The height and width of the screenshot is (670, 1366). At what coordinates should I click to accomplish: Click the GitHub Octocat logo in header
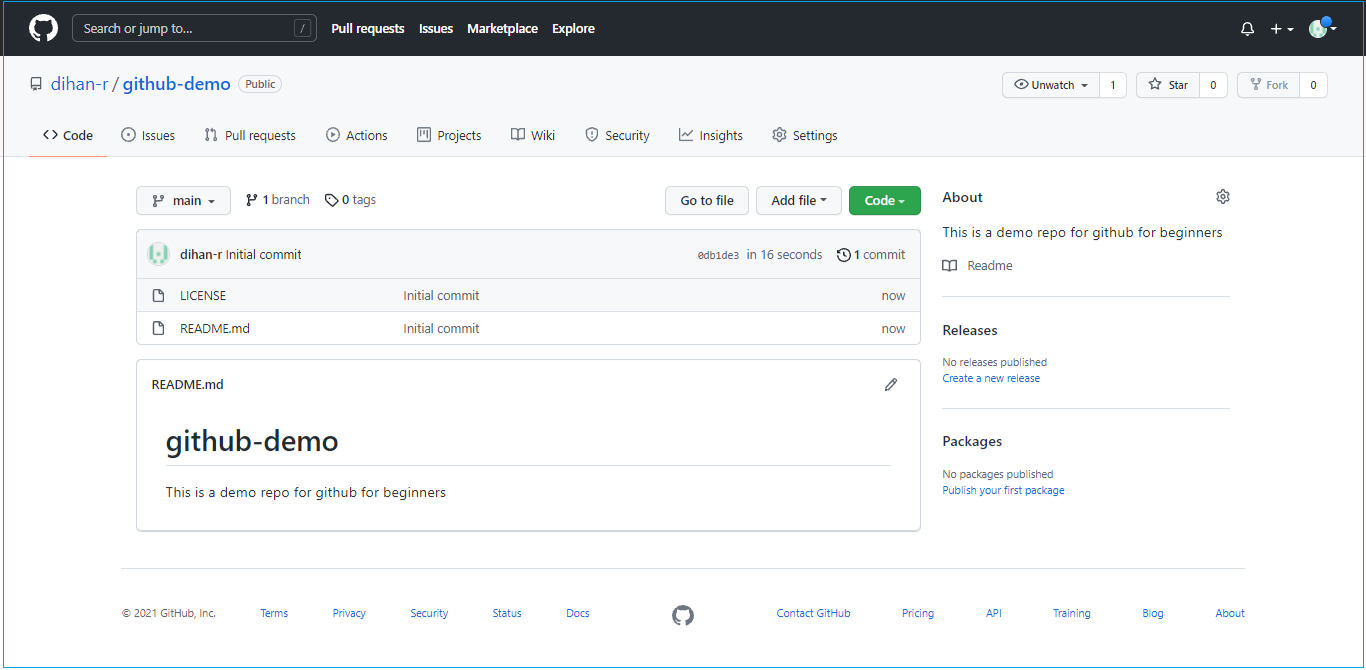tap(43, 28)
